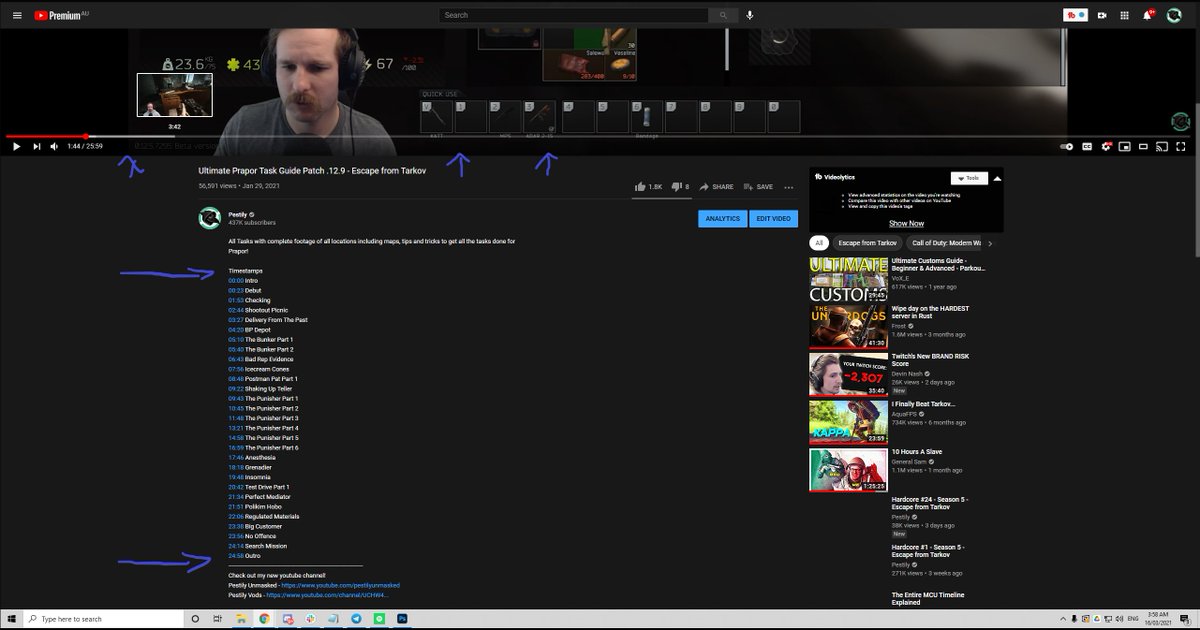The width and height of the screenshot is (1200, 630).
Task: Open I Finally Beat Tarkov thumbnail
Action: coord(848,421)
